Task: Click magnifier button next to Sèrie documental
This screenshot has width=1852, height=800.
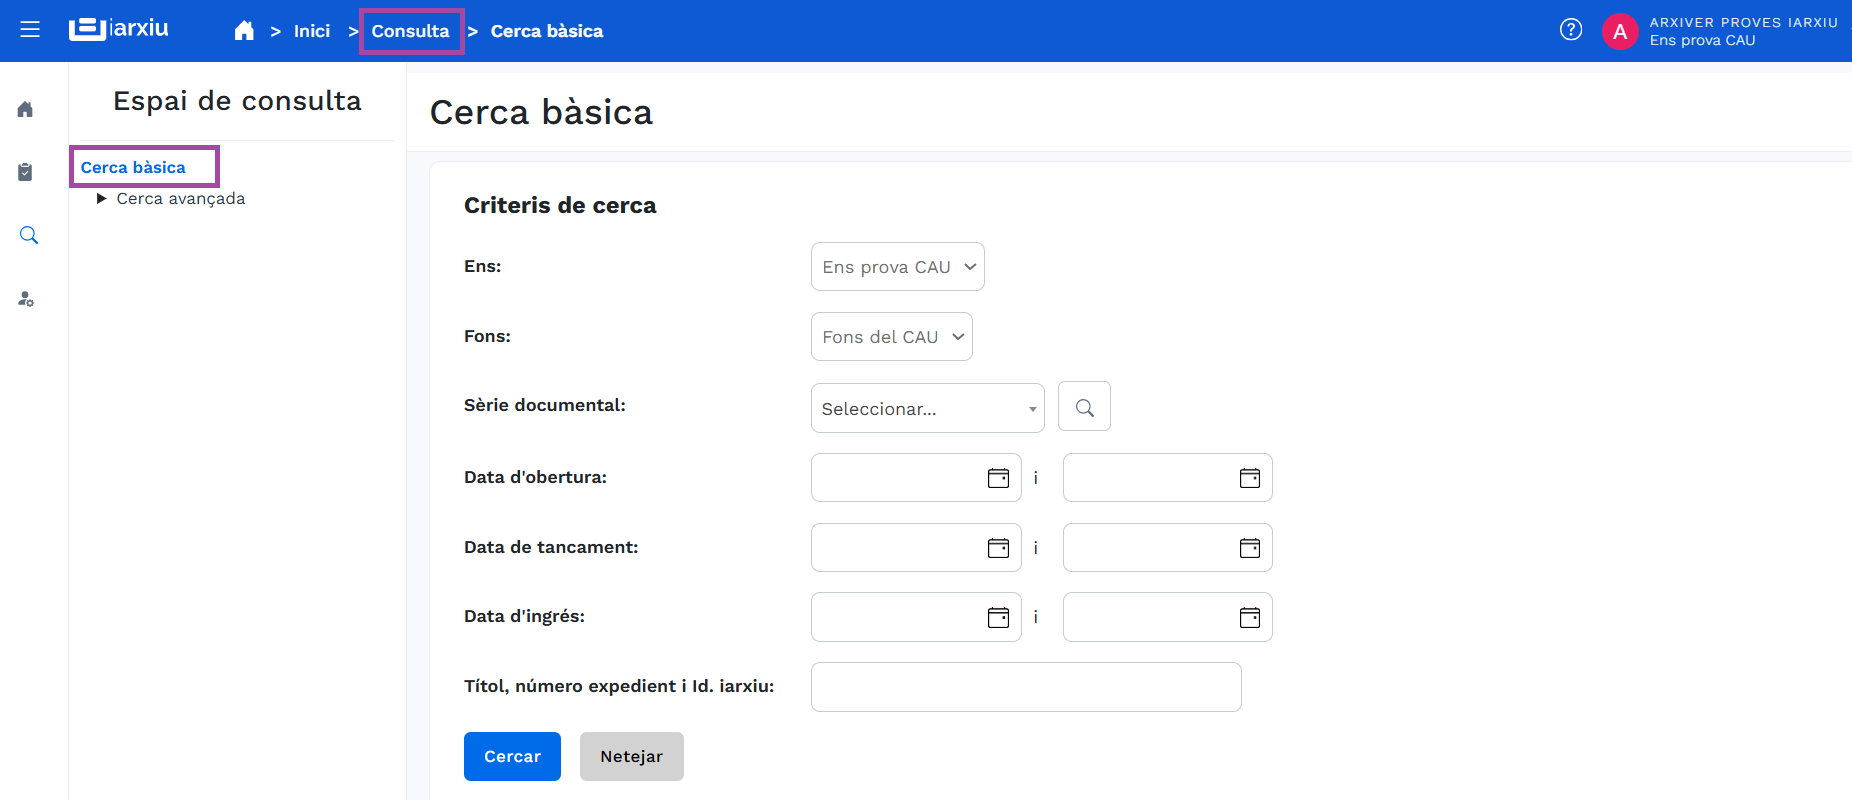Action: click(1084, 407)
